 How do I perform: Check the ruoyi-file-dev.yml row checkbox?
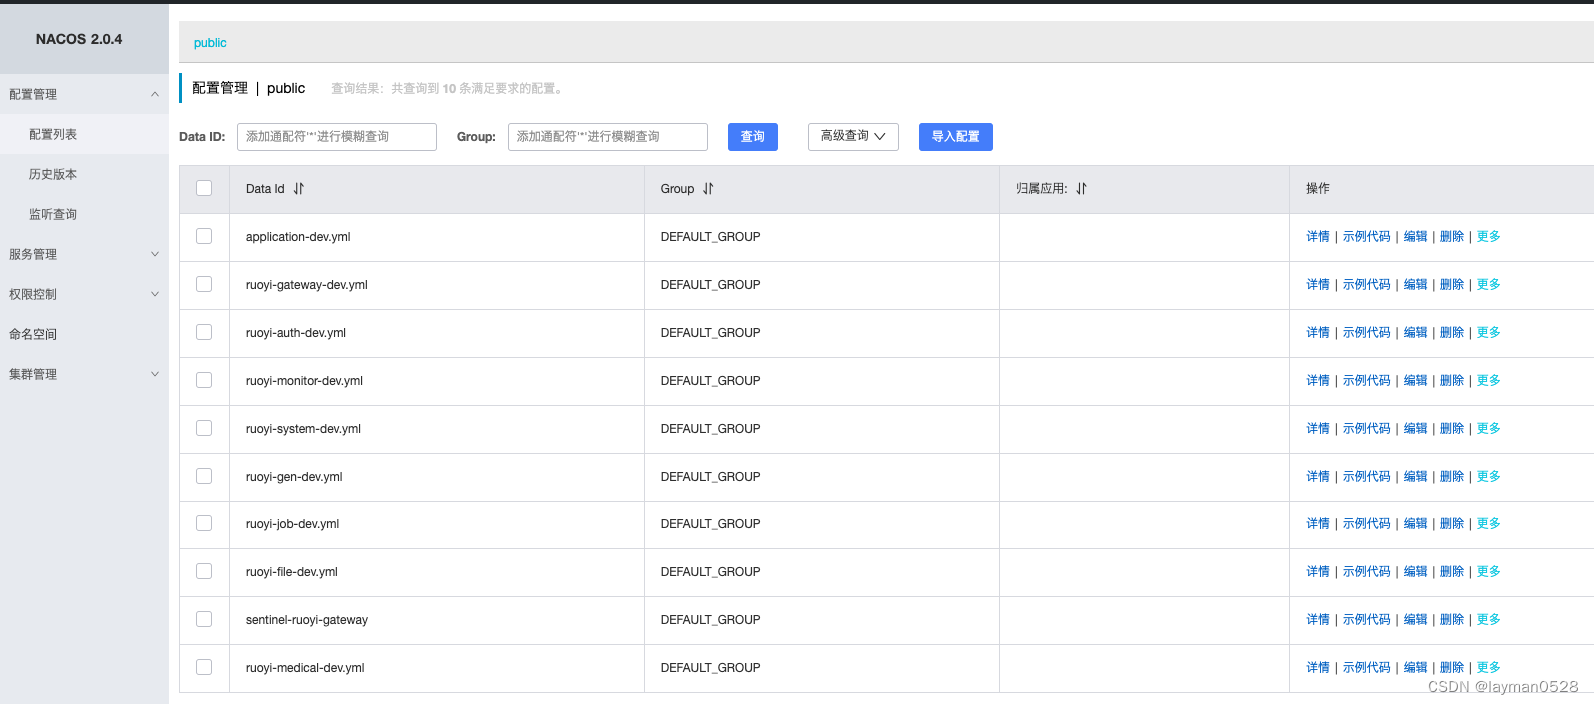coord(204,571)
